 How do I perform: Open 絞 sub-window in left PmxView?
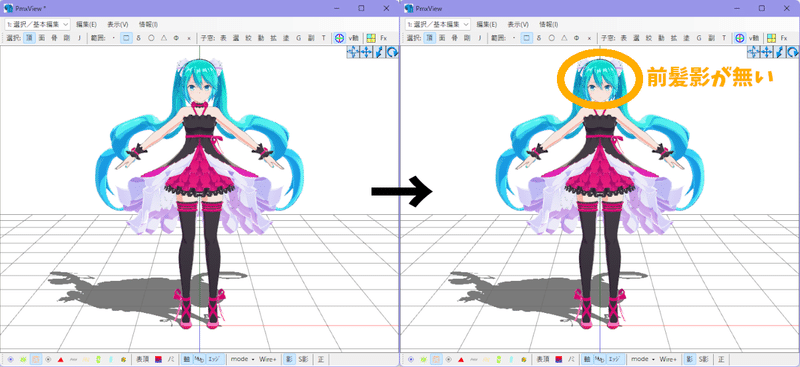(x=248, y=38)
